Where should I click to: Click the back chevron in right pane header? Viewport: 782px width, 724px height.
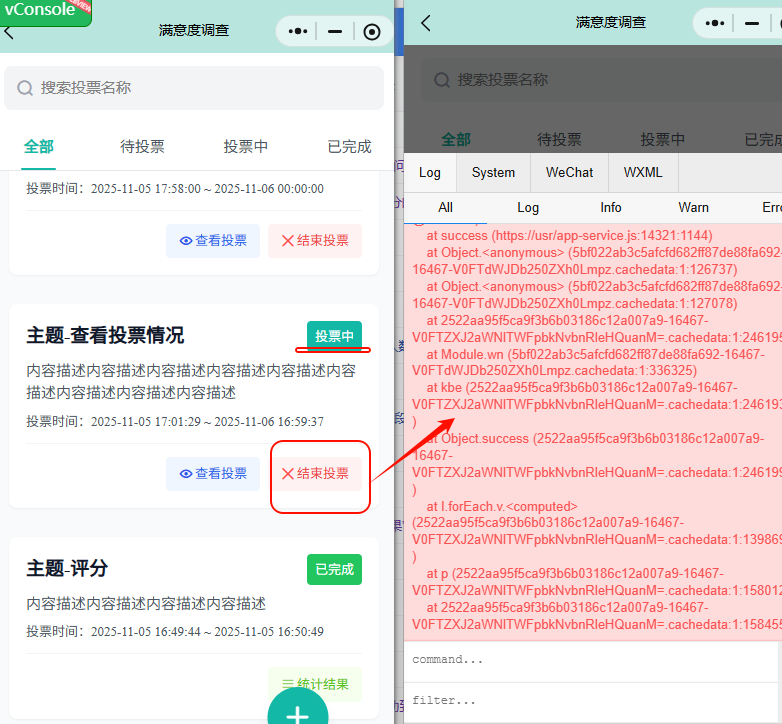tap(426, 23)
